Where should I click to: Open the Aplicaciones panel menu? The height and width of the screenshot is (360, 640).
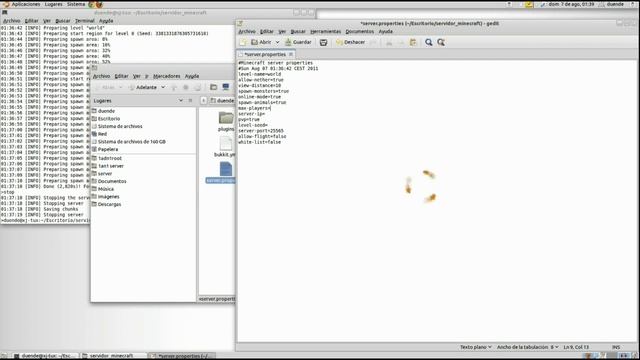coord(26,4)
